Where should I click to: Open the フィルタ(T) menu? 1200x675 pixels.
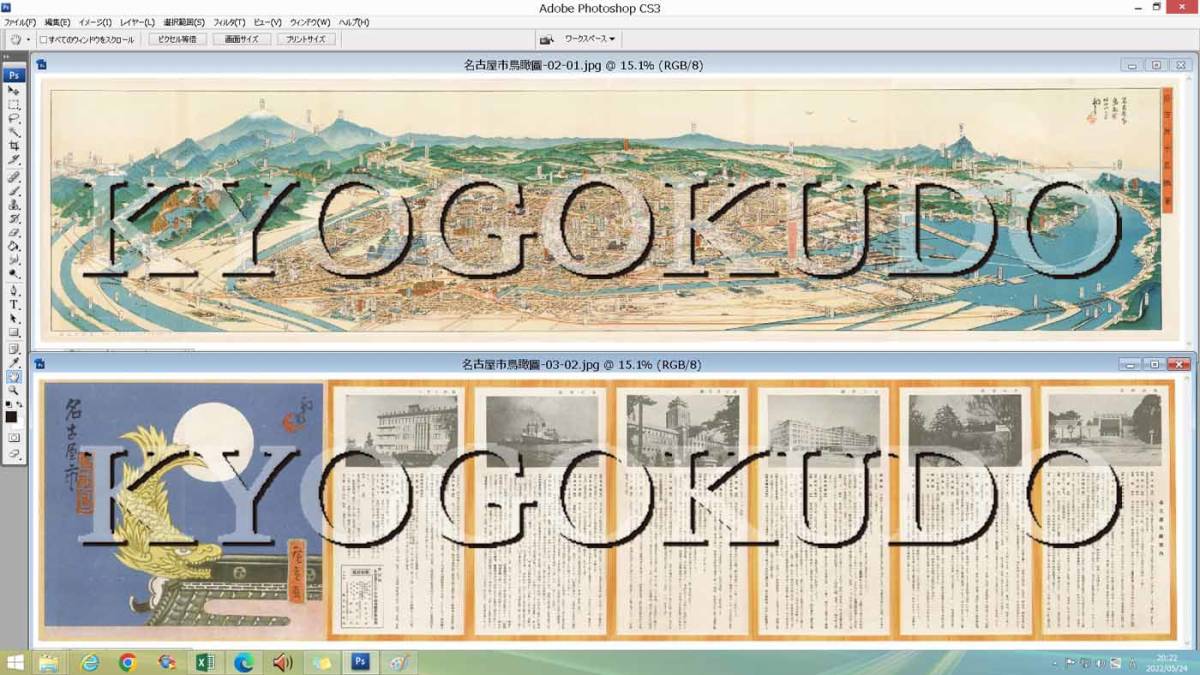coord(229,22)
